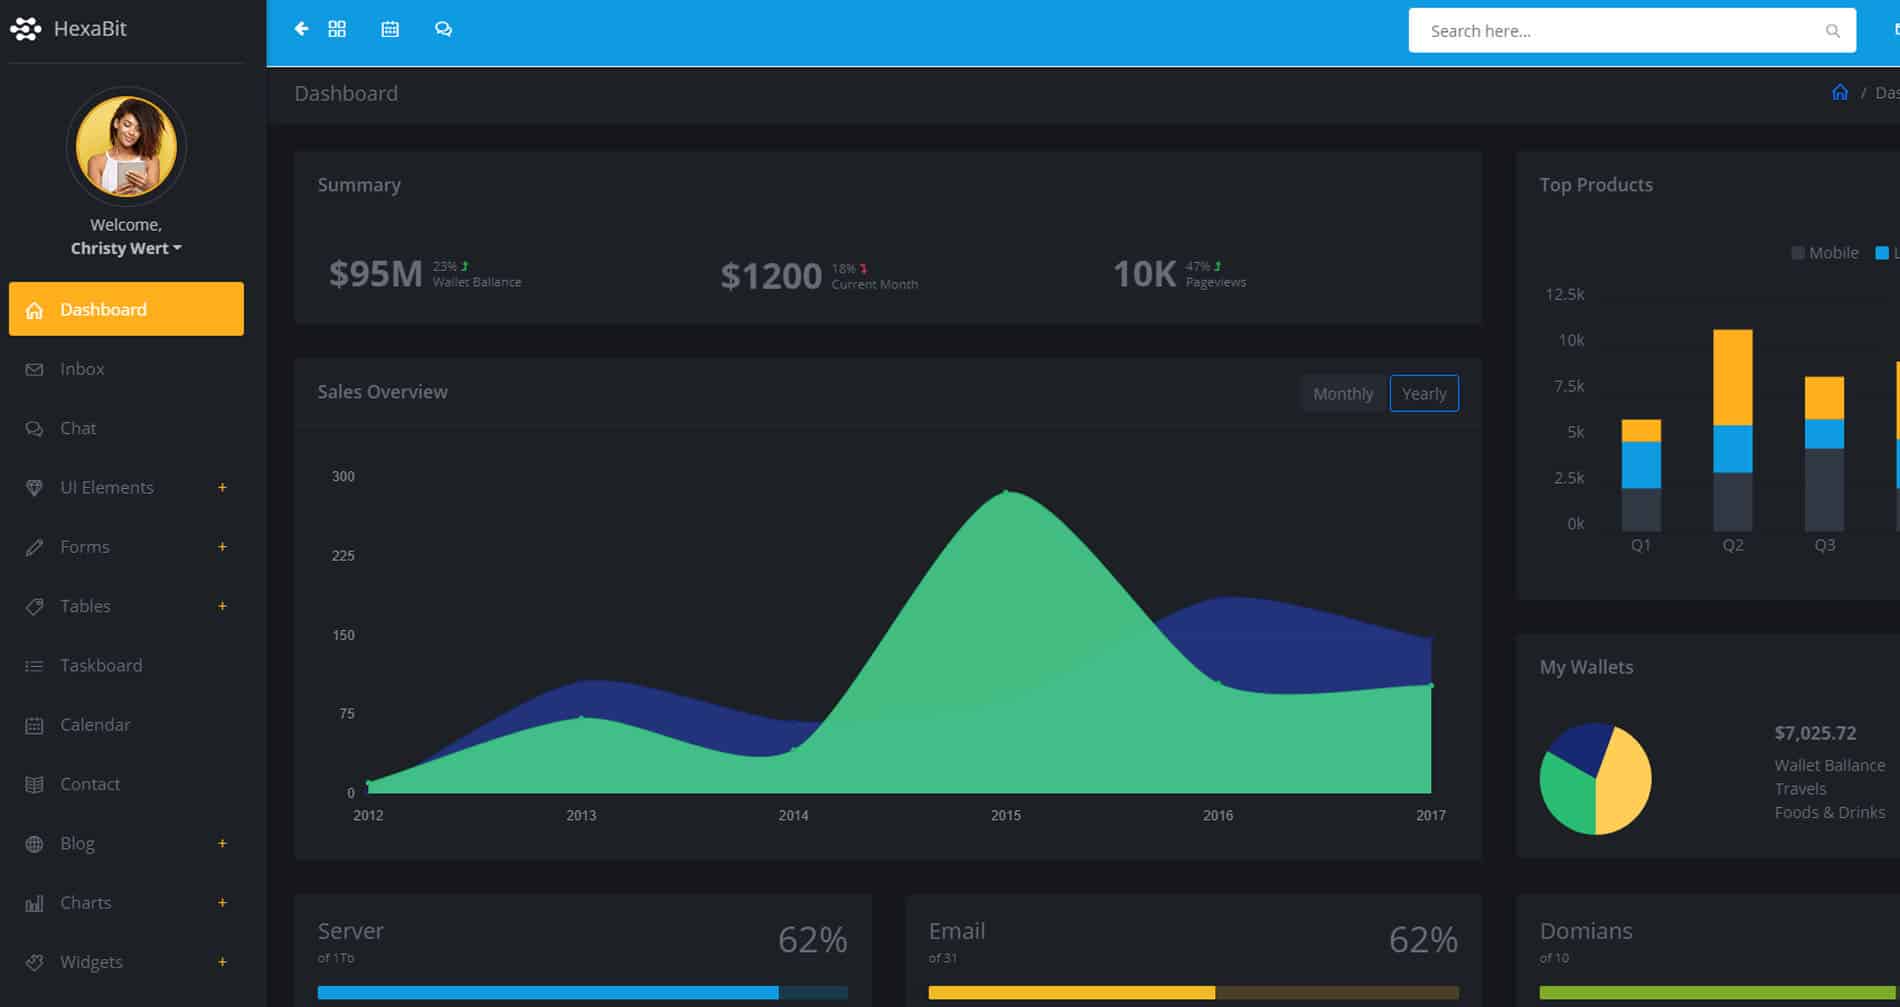Click the Email usage progress bar
1900x1007 pixels.
click(1193, 993)
